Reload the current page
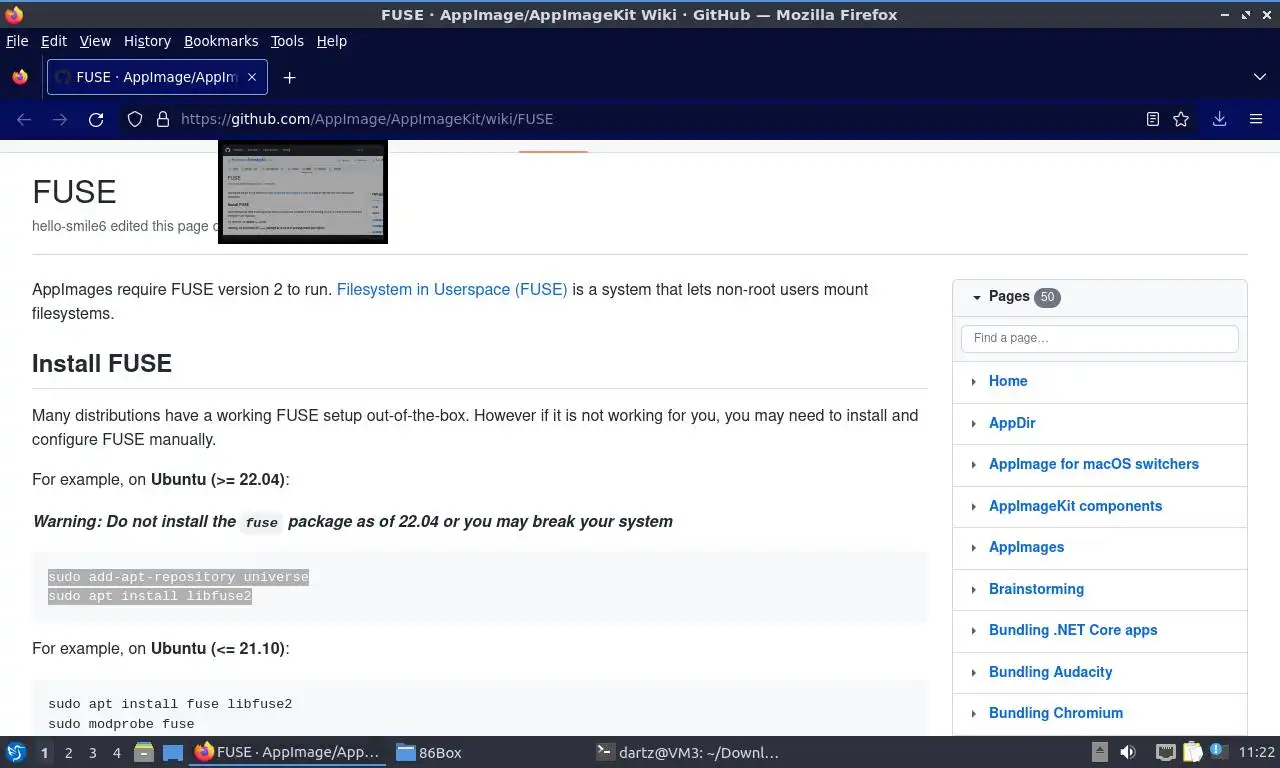1280x768 pixels. (96, 119)
